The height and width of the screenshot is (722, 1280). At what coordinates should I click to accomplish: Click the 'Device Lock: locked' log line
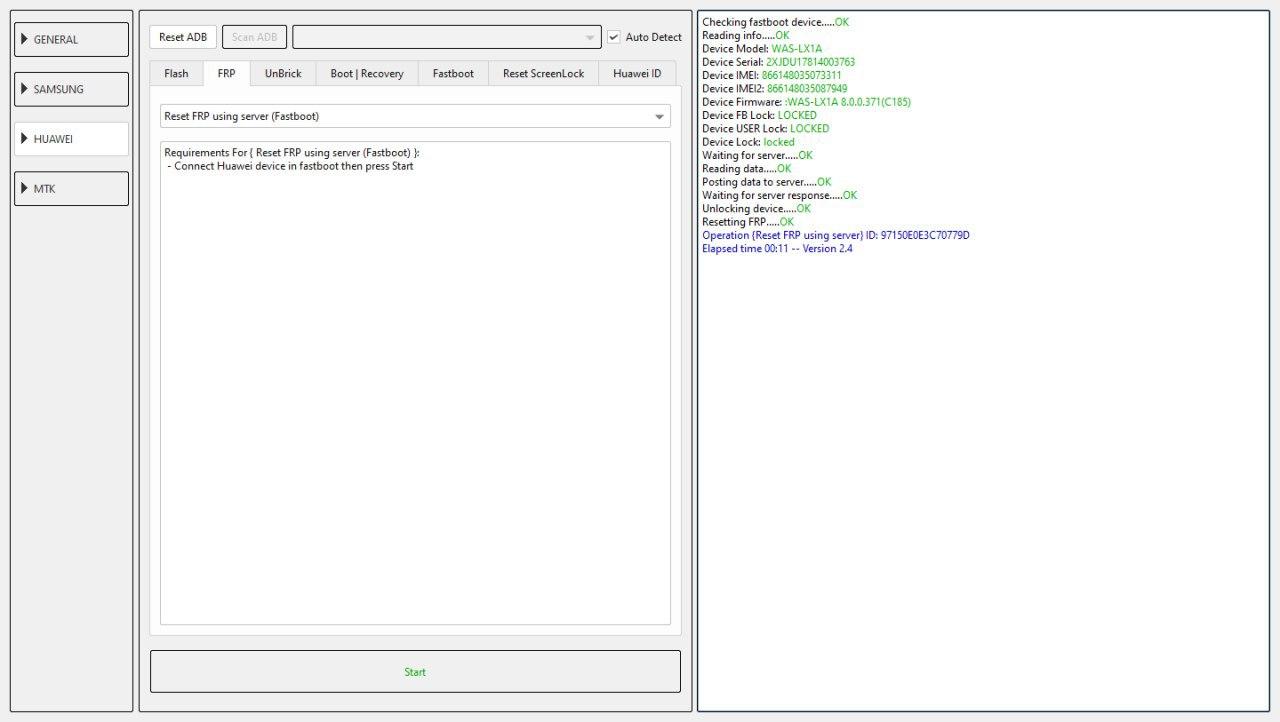click(749, 142)
